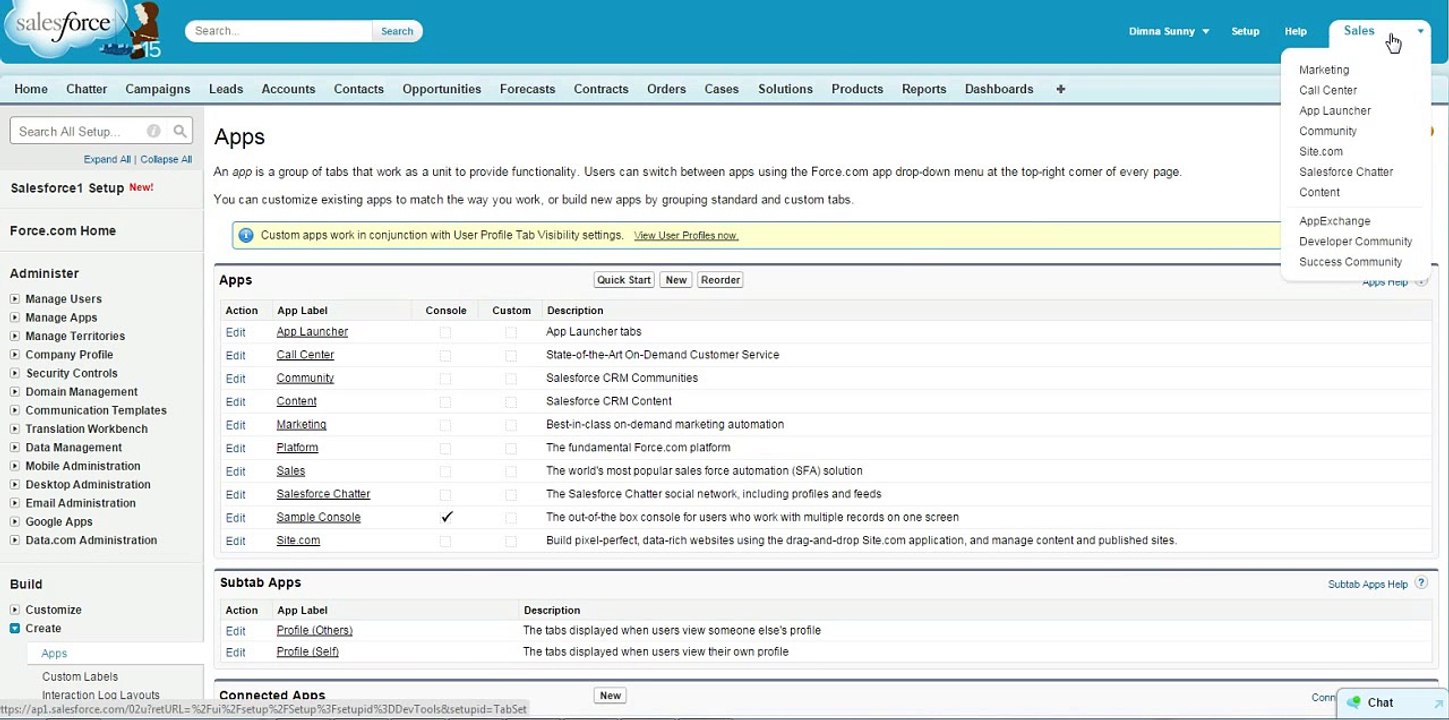Expand Company Profile tree node

15,355
